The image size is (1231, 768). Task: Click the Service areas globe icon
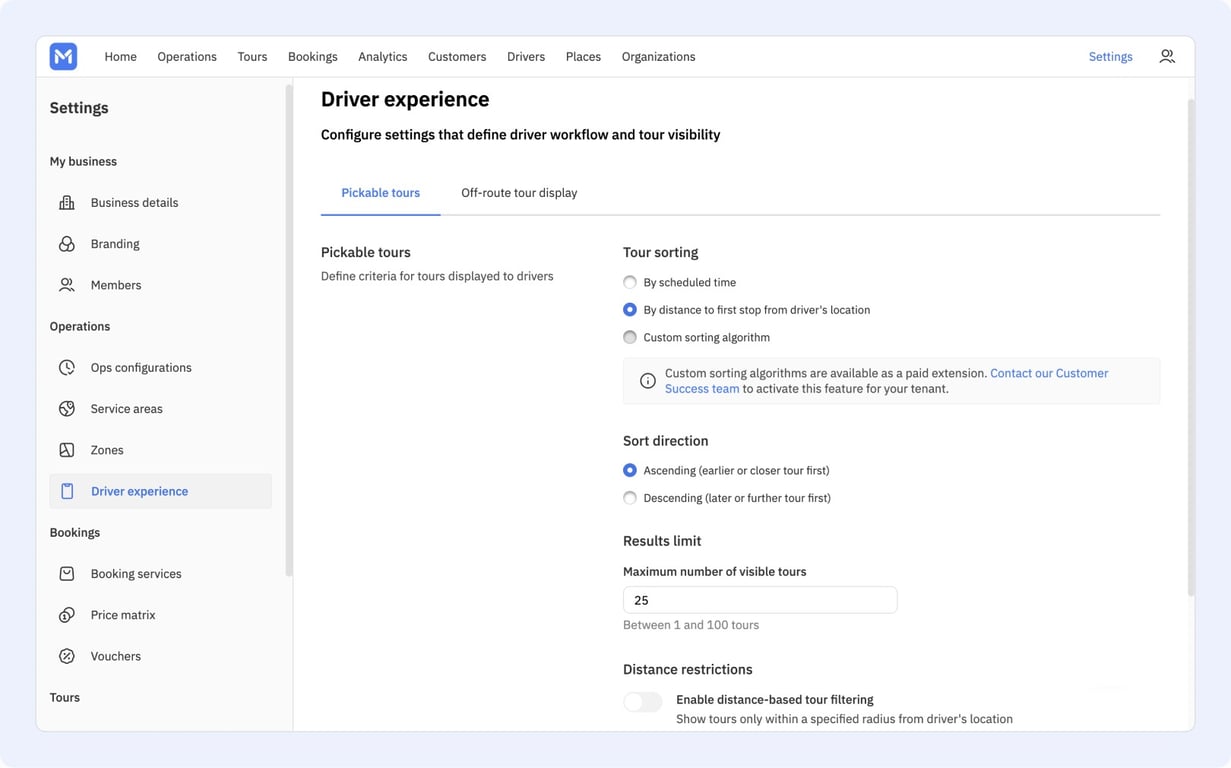tap(67, 408)
